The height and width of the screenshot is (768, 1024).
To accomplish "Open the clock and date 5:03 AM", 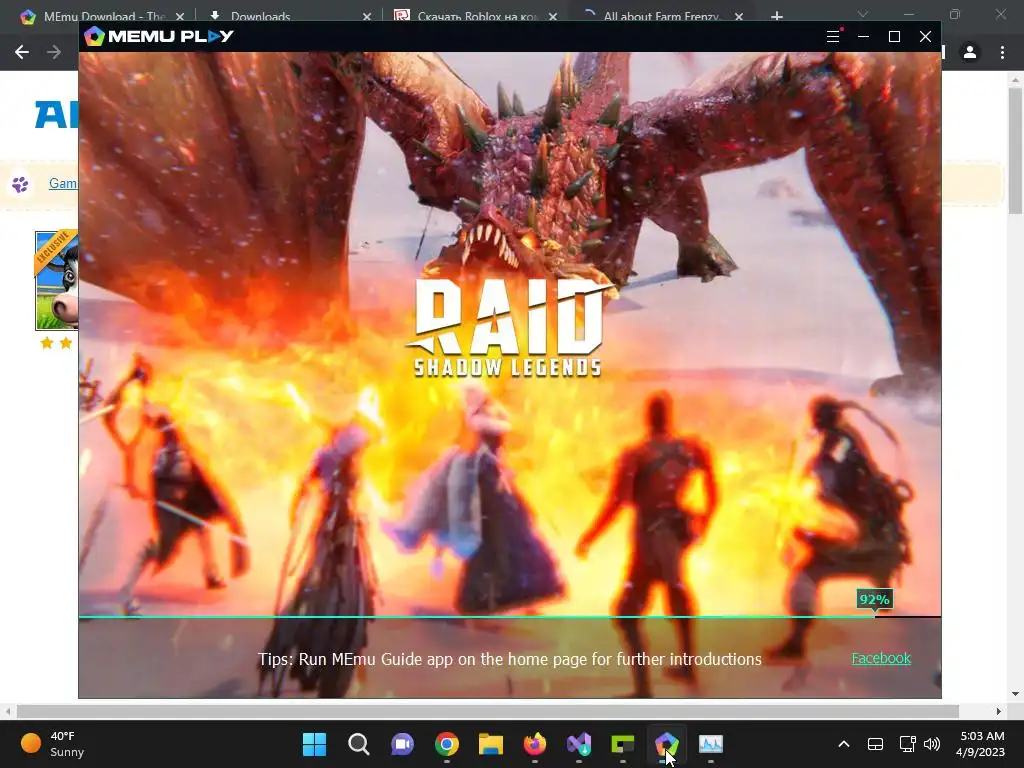I will pyautogui.click(x=980, y=744).
